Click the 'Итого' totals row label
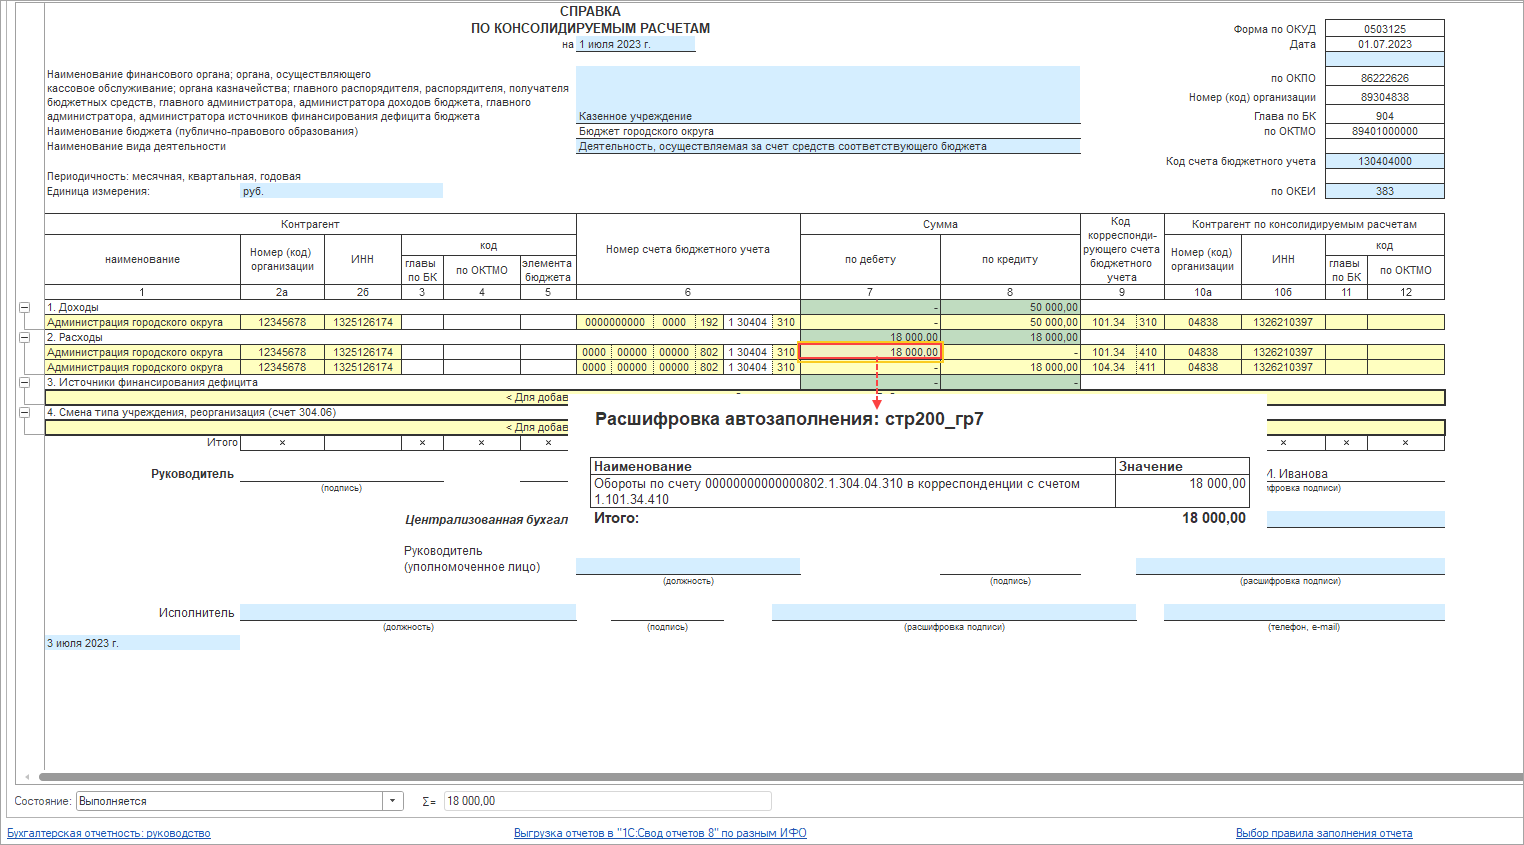The width and height of the screenshot is (1524, 845). pos(222,442)
